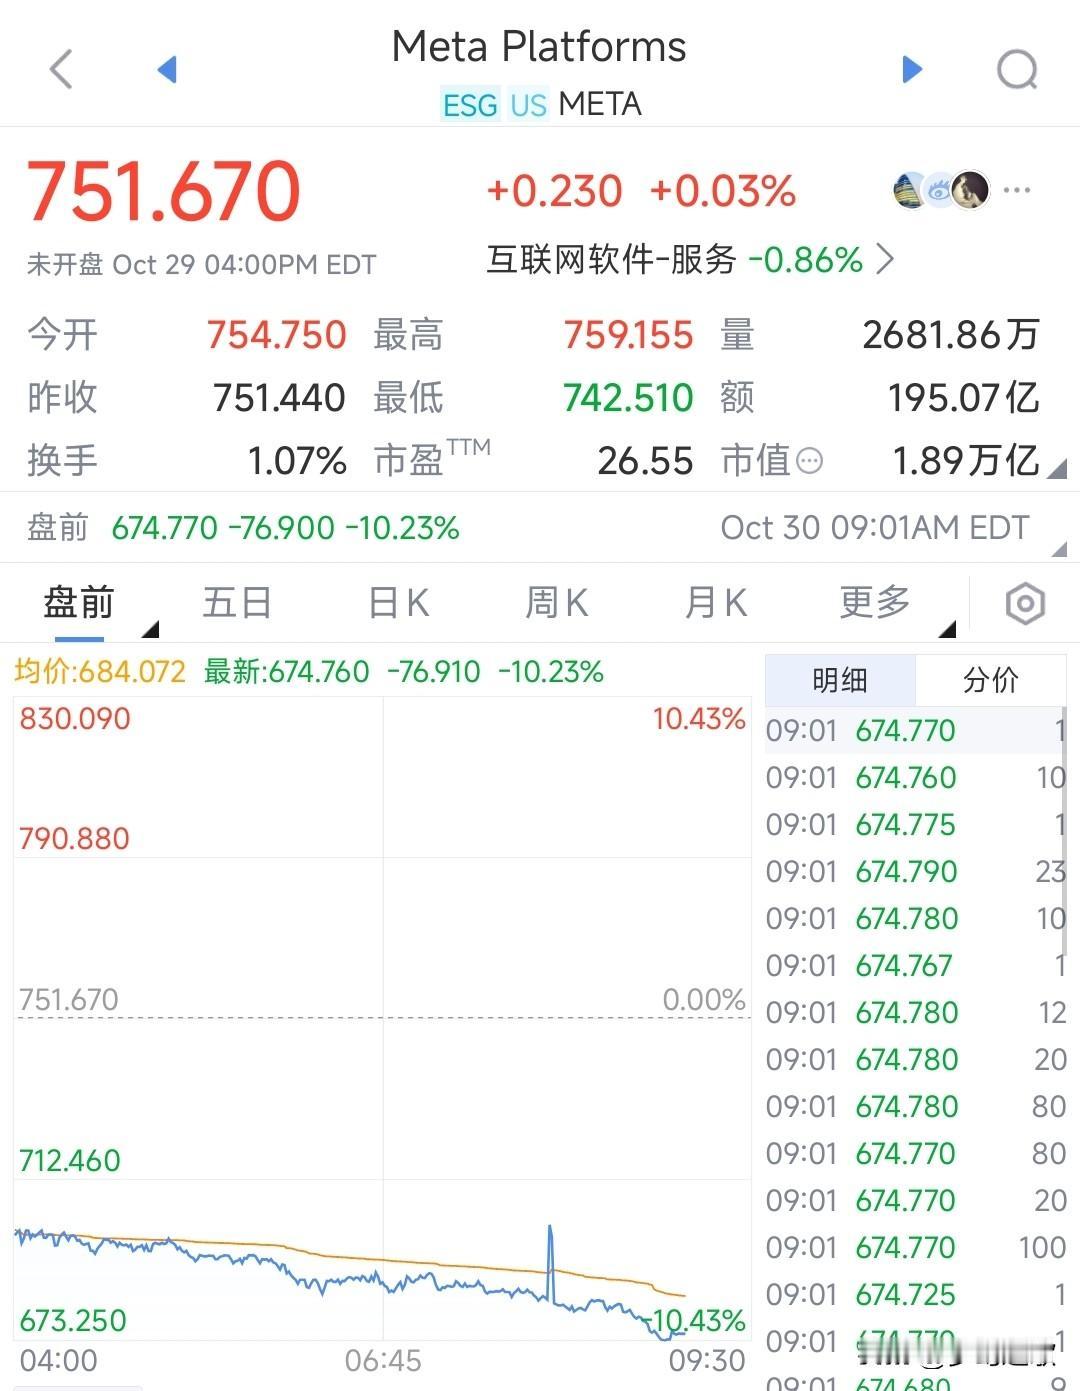
Task: Expand the 盘前 tab dropdown arrow
Action: coord(152,628)
